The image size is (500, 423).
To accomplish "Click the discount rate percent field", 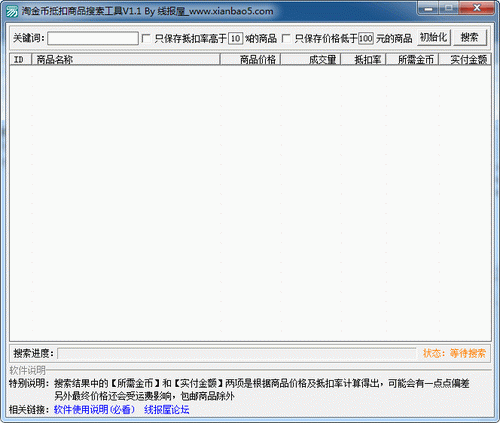I will tap(236, 38).
